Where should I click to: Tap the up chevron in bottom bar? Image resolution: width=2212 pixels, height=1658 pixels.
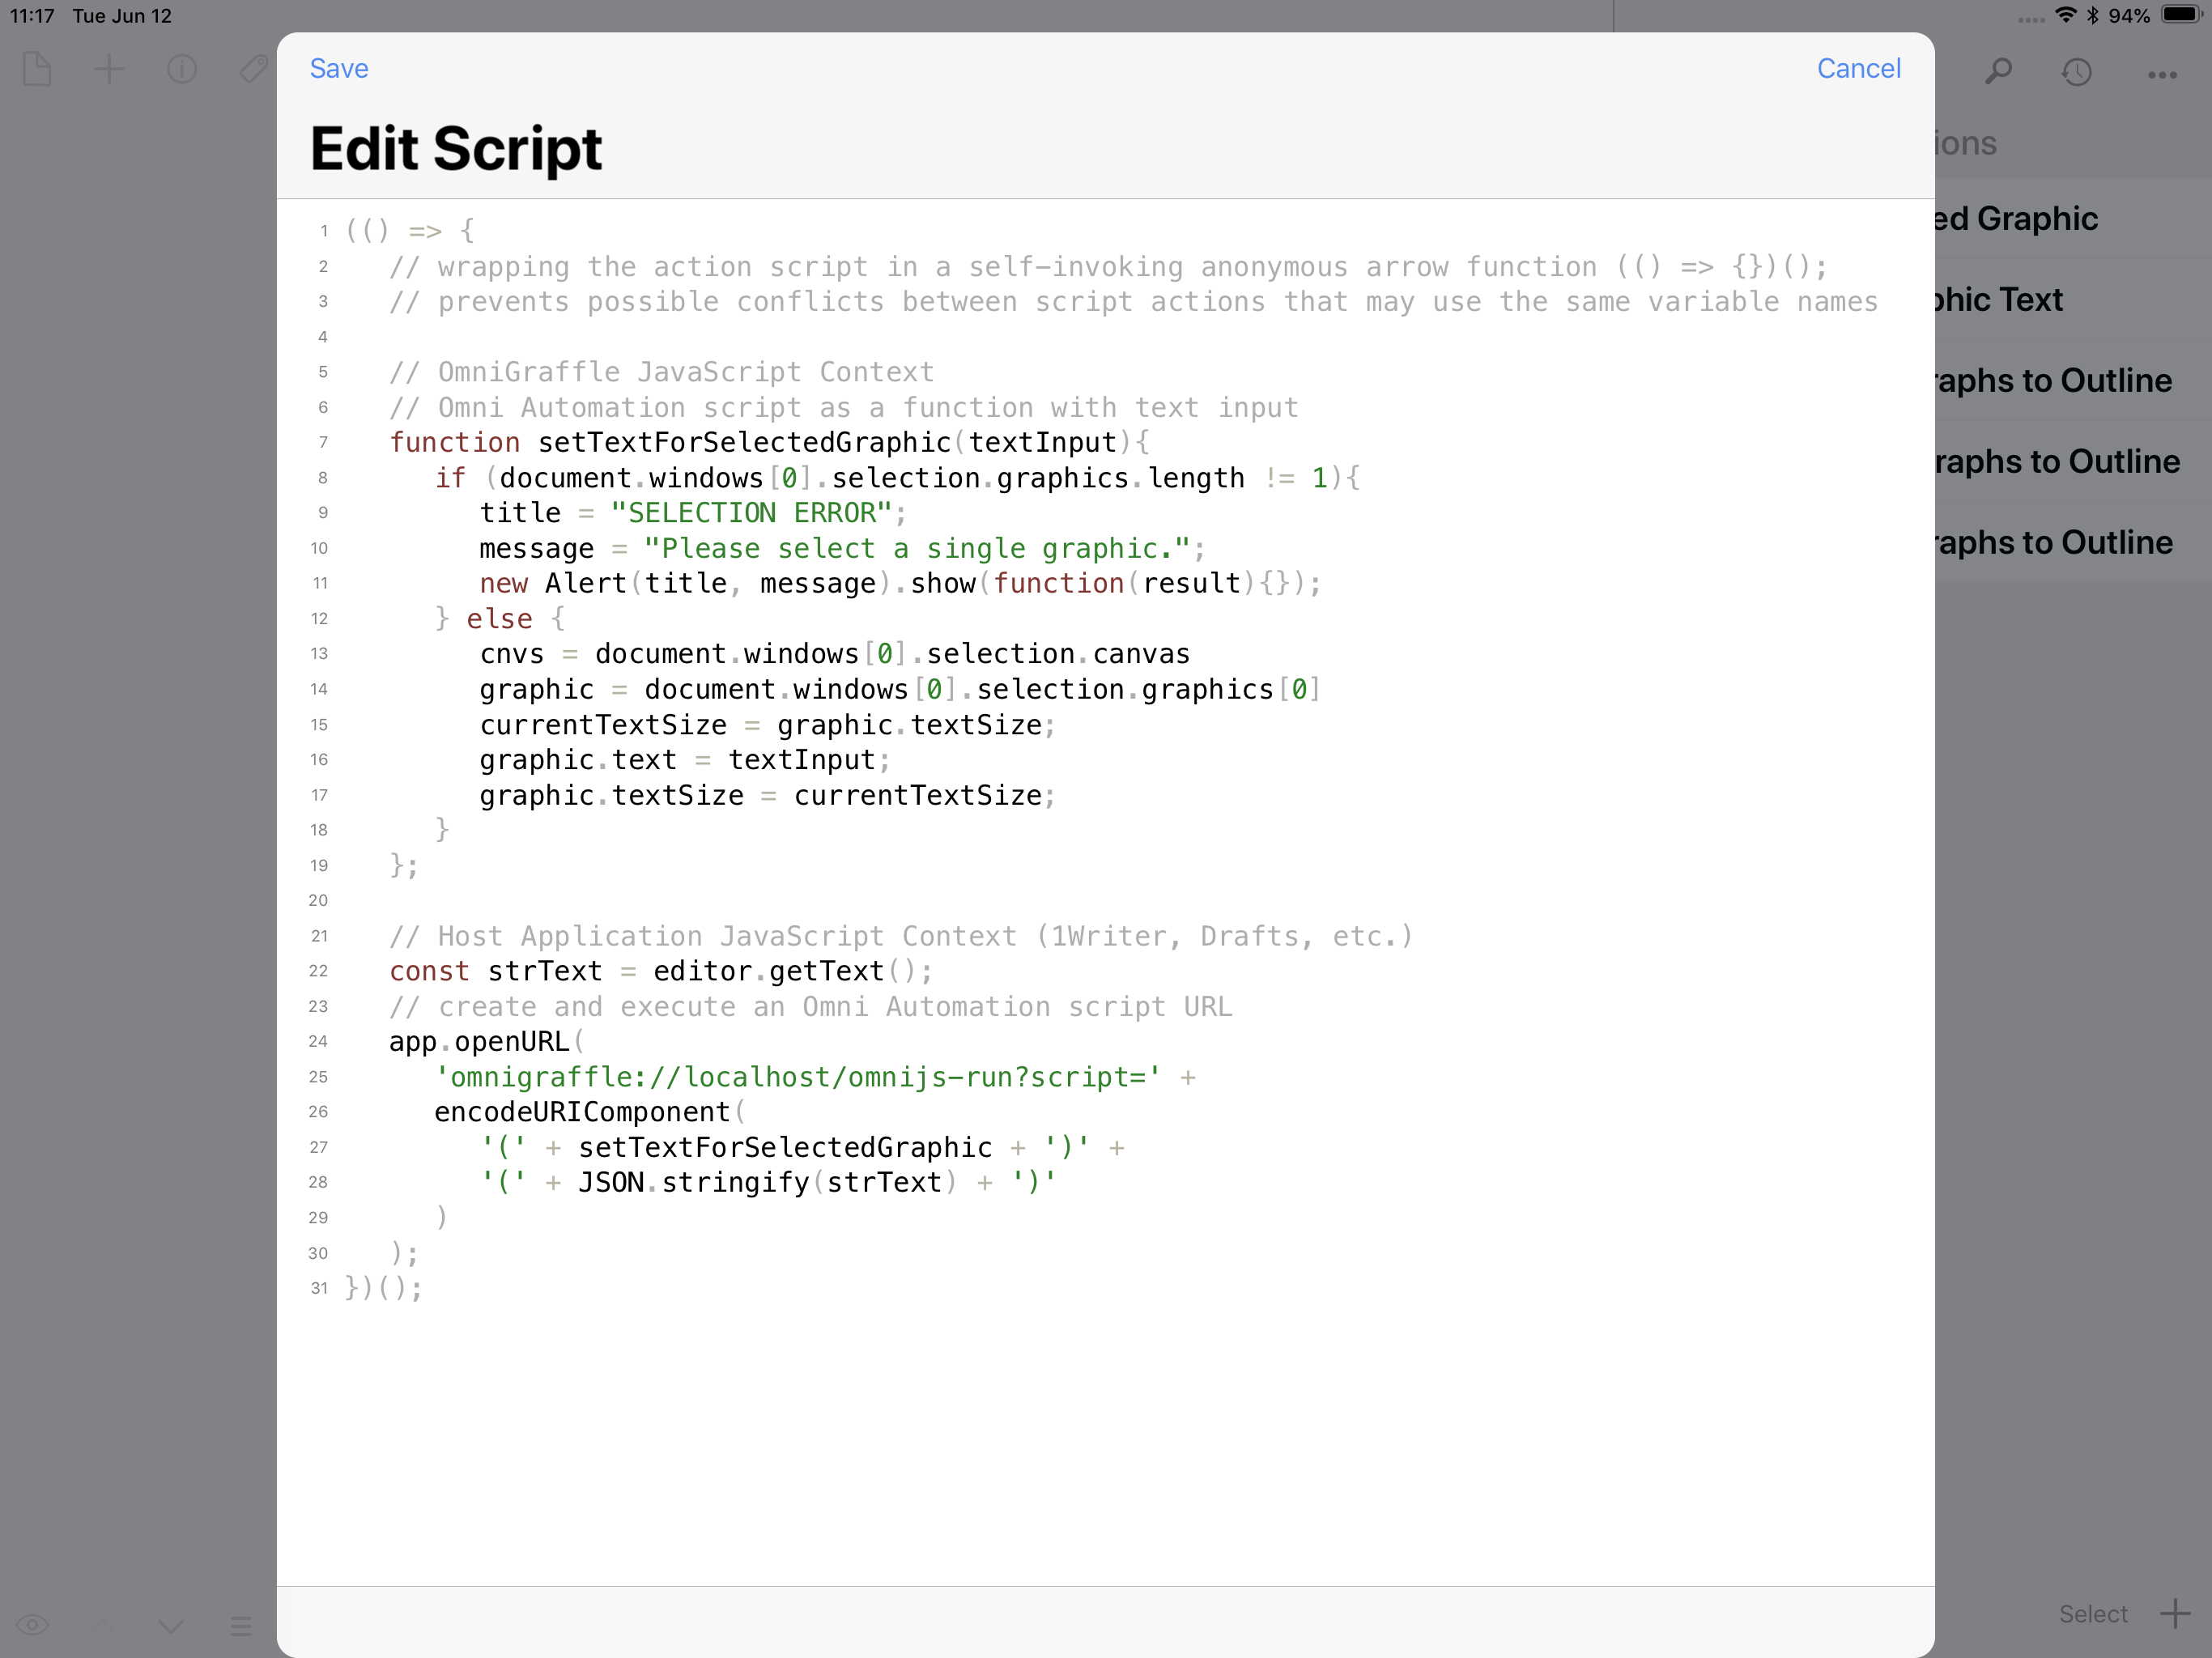coord(103,1625)
